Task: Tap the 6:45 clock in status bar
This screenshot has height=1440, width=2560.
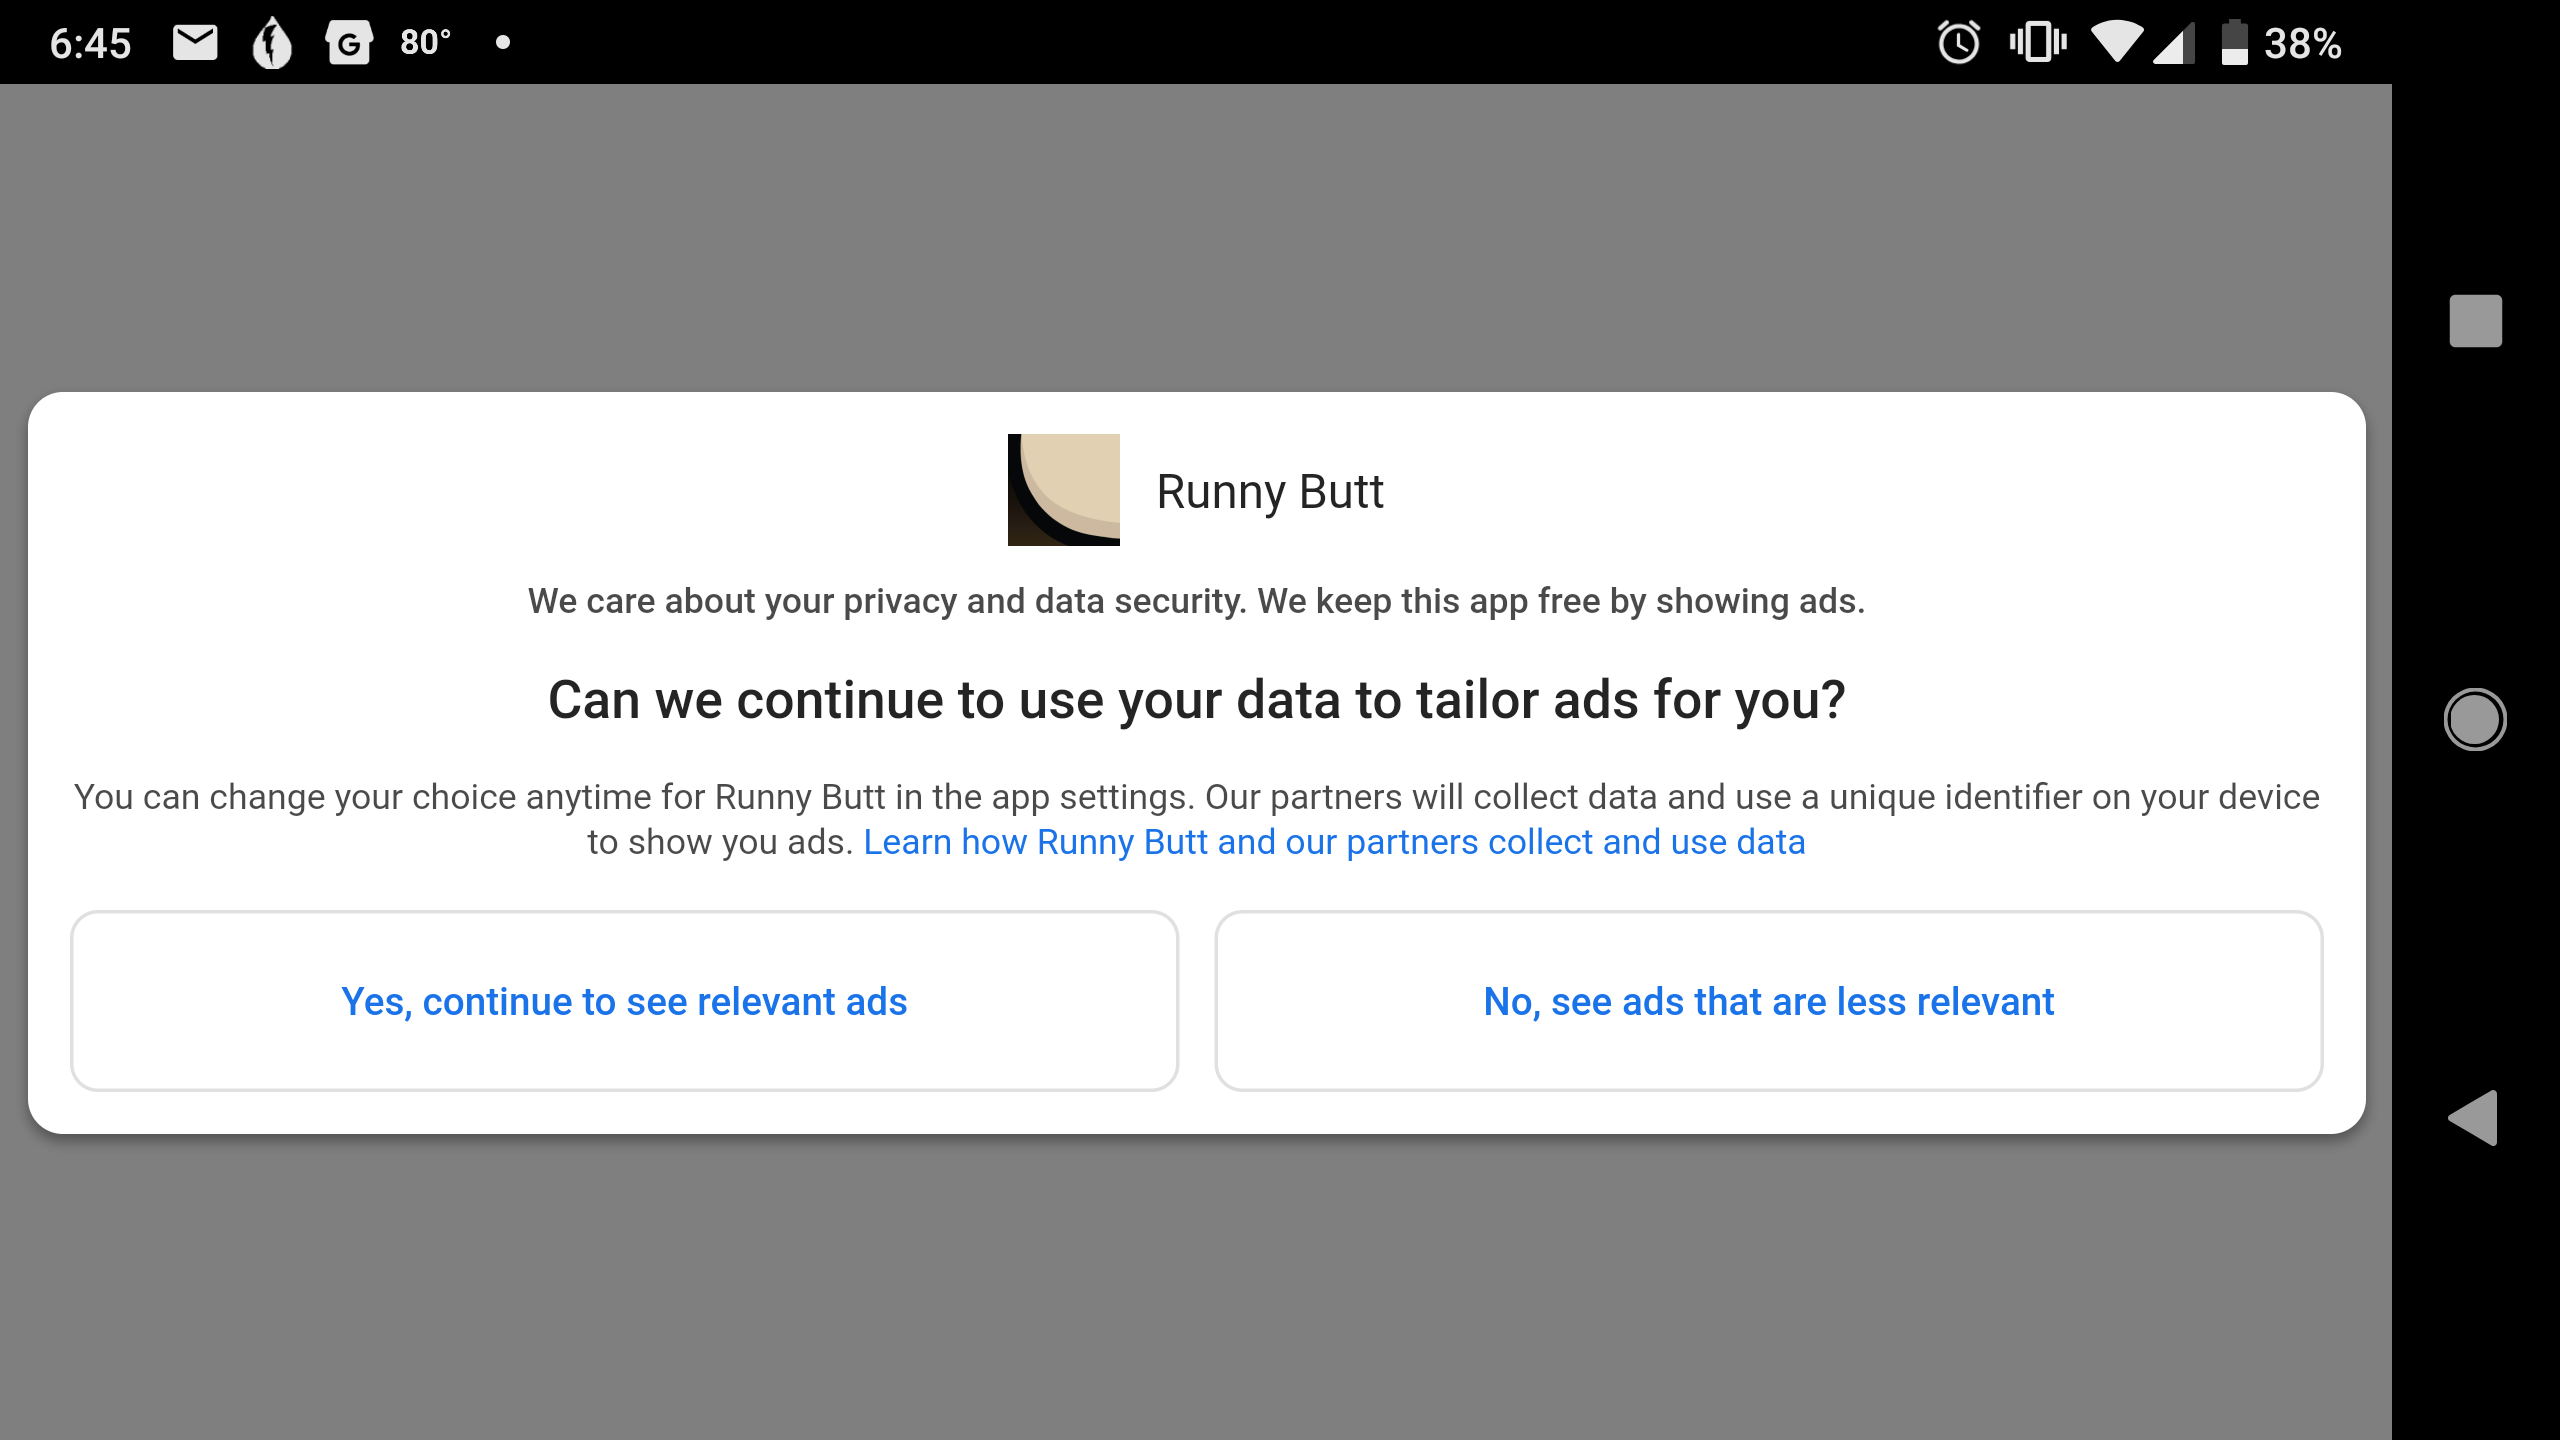Action: pos(91,41)
